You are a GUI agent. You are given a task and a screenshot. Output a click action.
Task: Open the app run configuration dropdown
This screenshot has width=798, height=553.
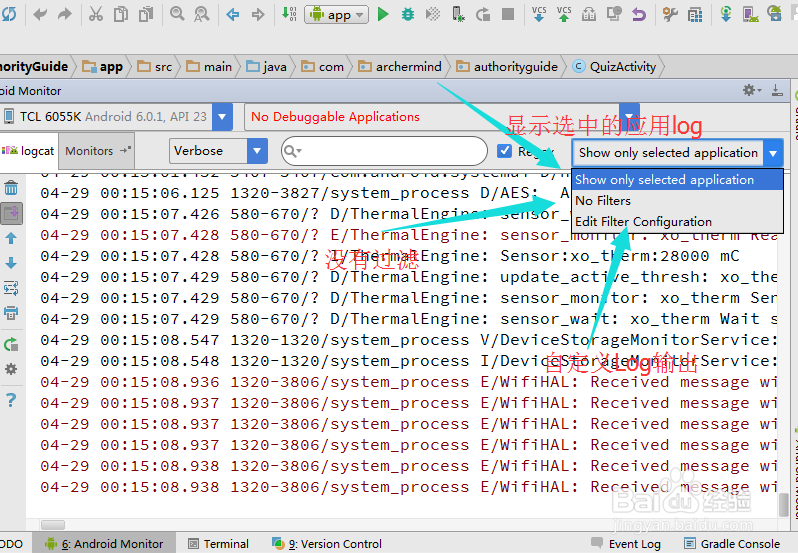tap(336, 15)
